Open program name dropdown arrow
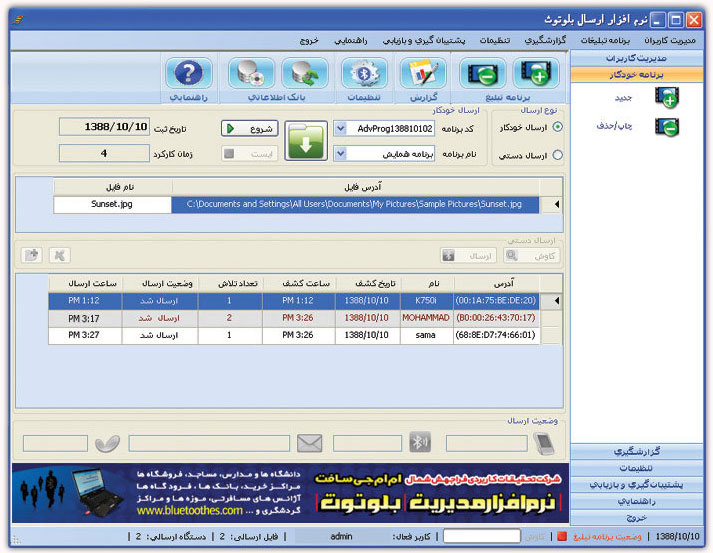This screenshot has height=553, width=713. tap(340, 154)
